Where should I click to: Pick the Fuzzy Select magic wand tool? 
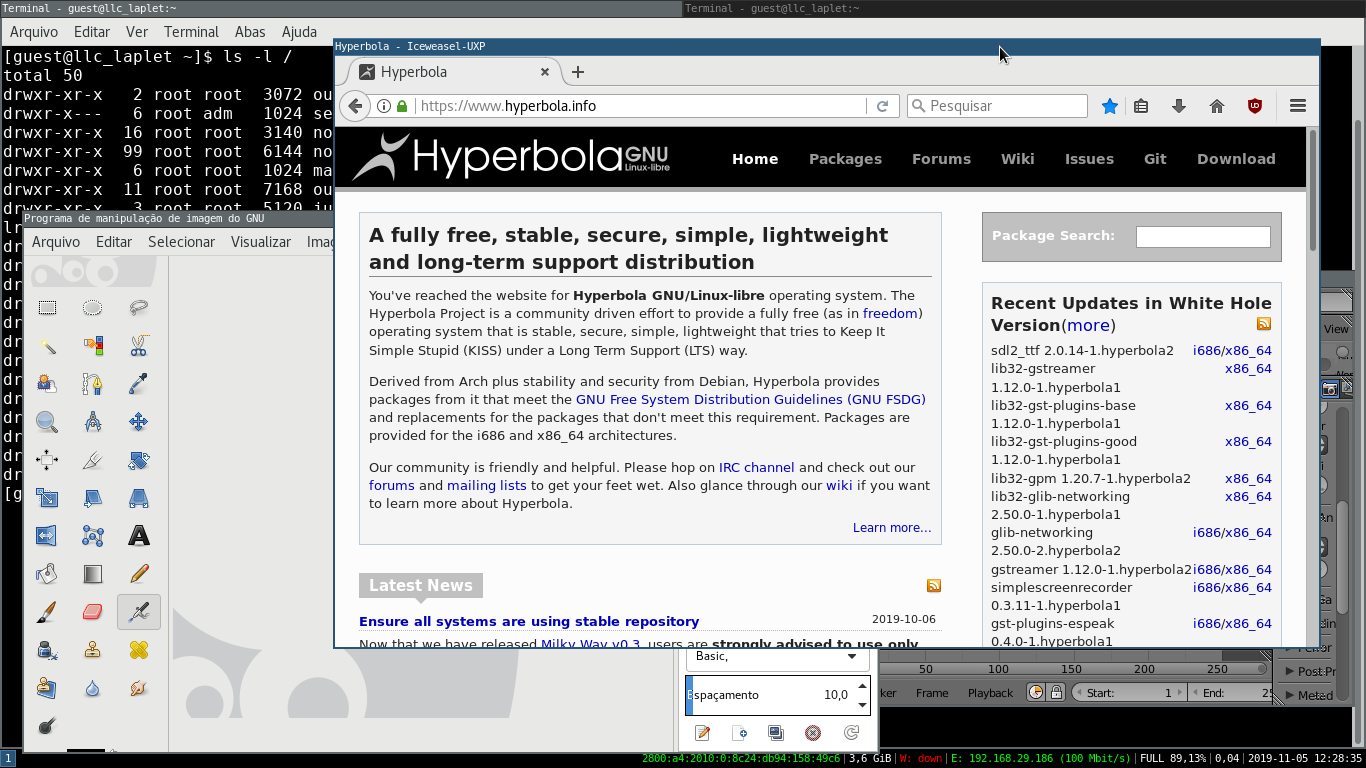(47, 346)
